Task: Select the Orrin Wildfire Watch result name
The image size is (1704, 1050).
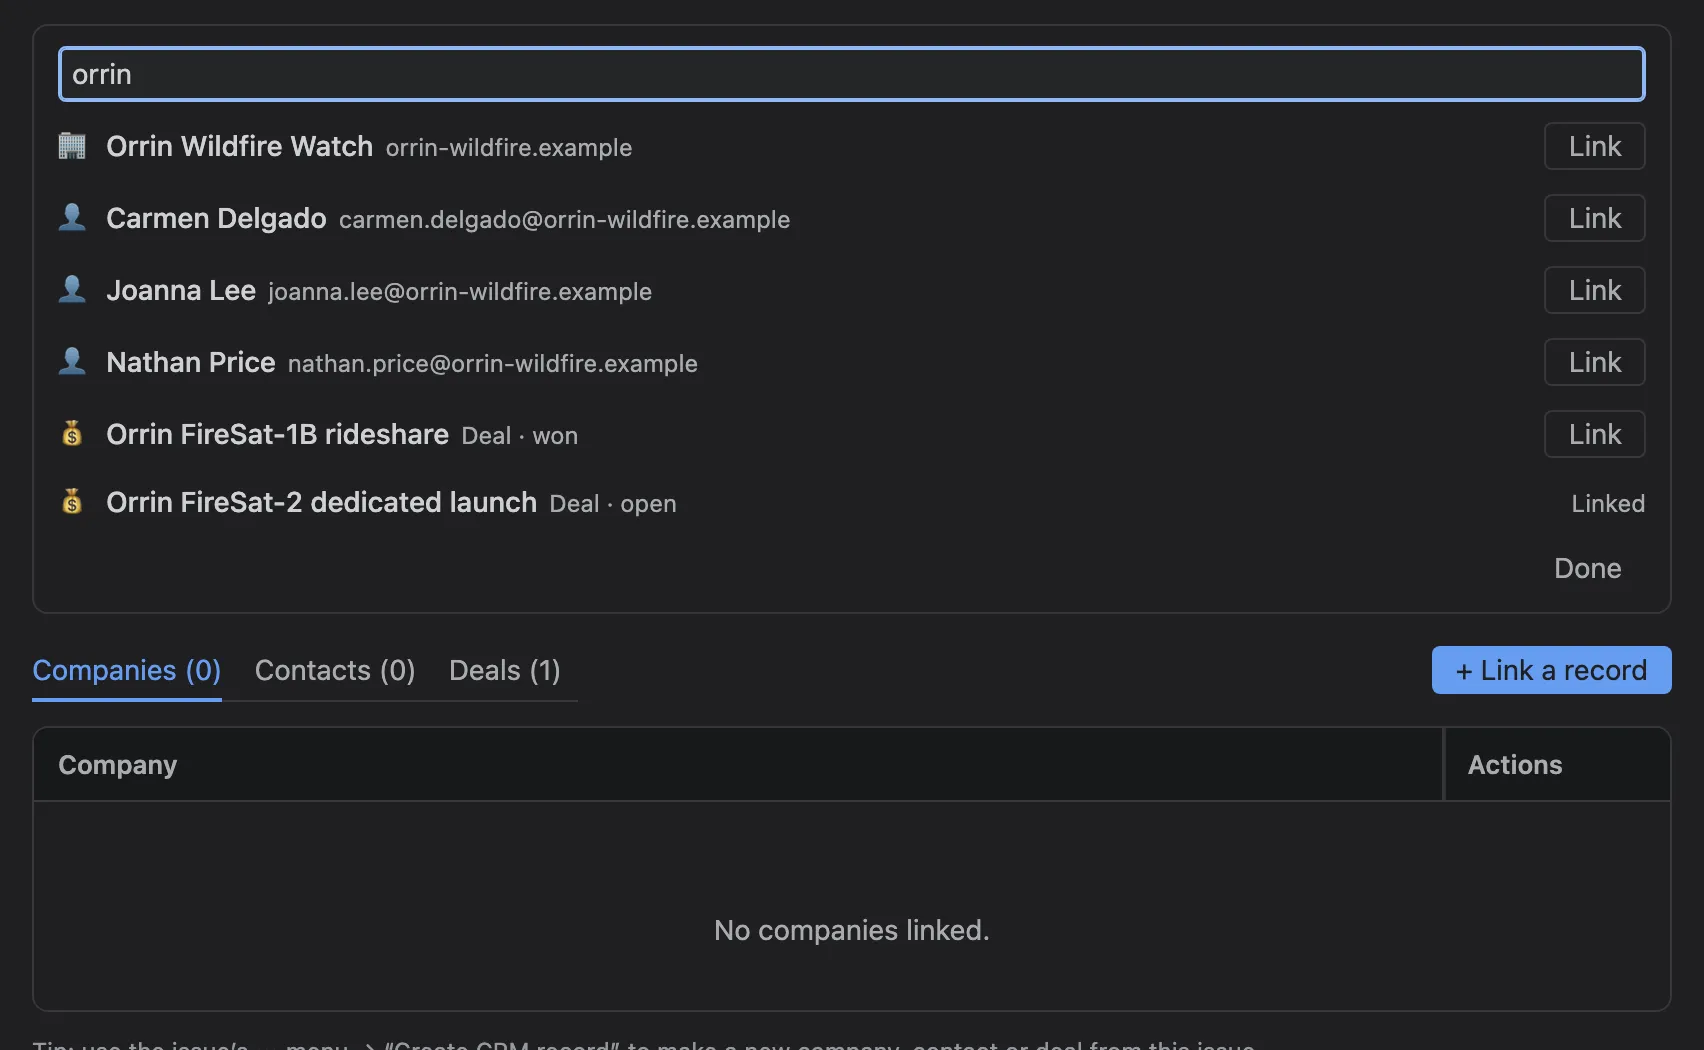Action: pyautogui.click(x=239, y=146)
